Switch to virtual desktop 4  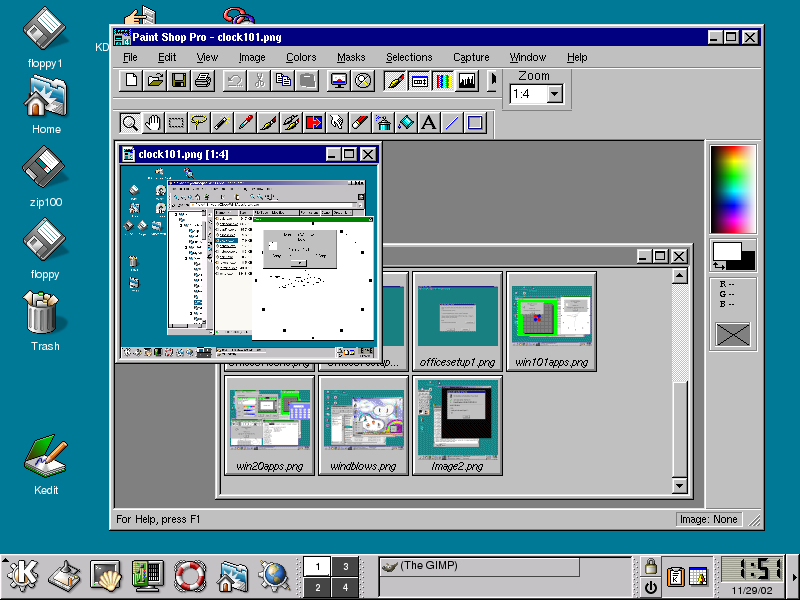pos(345,587)
